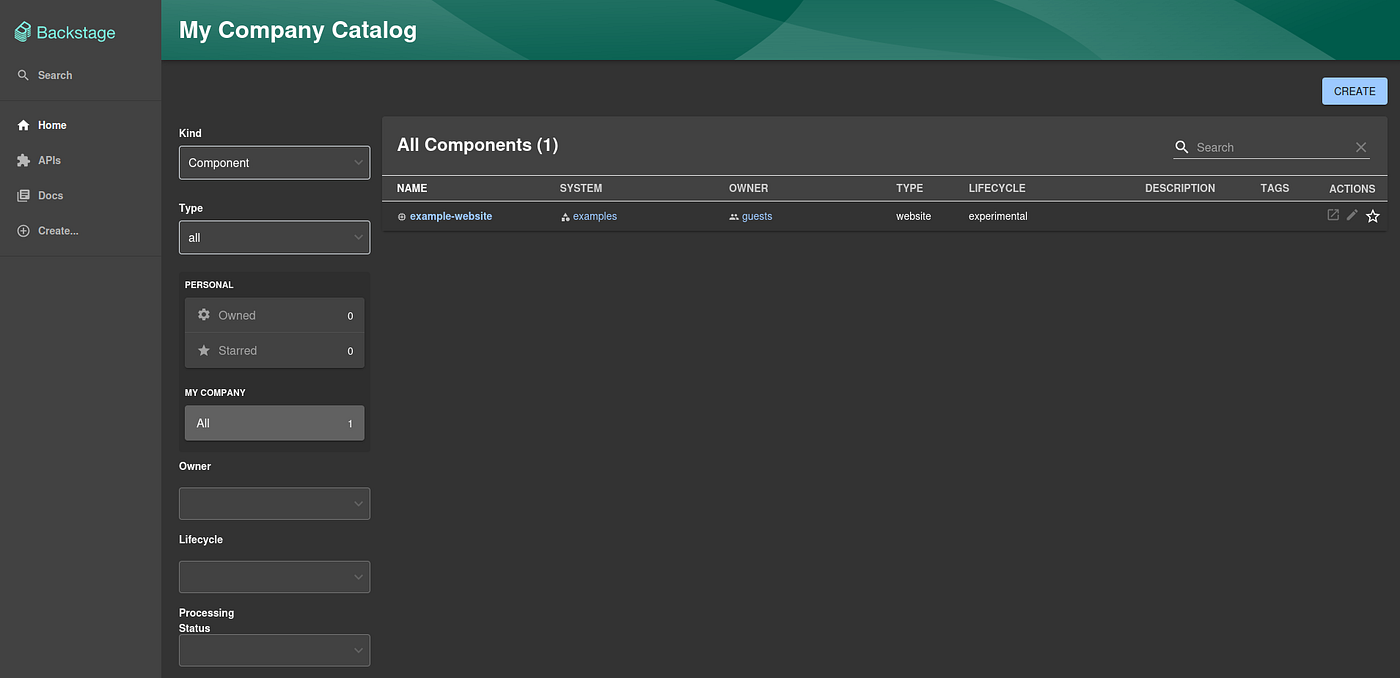
Task: Click the plus circle Create icon
Action: 24,231
